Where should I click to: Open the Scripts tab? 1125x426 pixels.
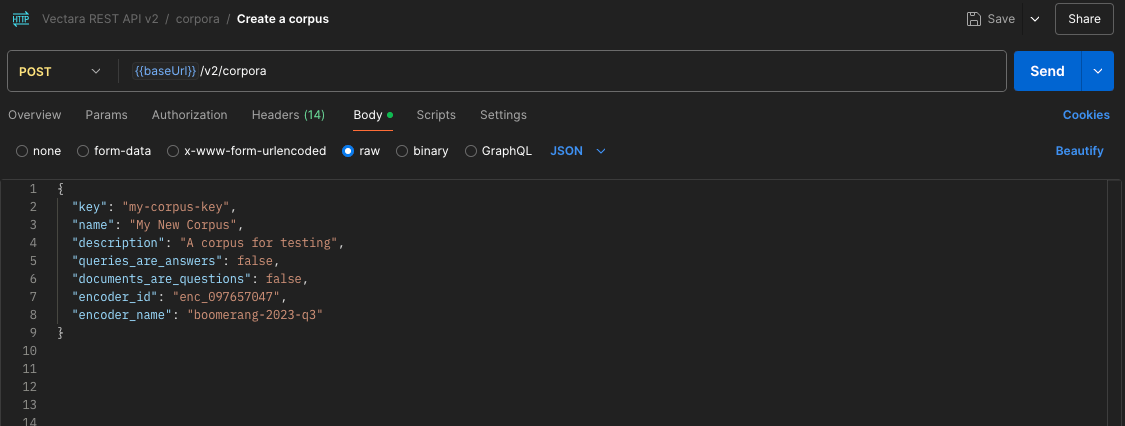tap(436, 115)
